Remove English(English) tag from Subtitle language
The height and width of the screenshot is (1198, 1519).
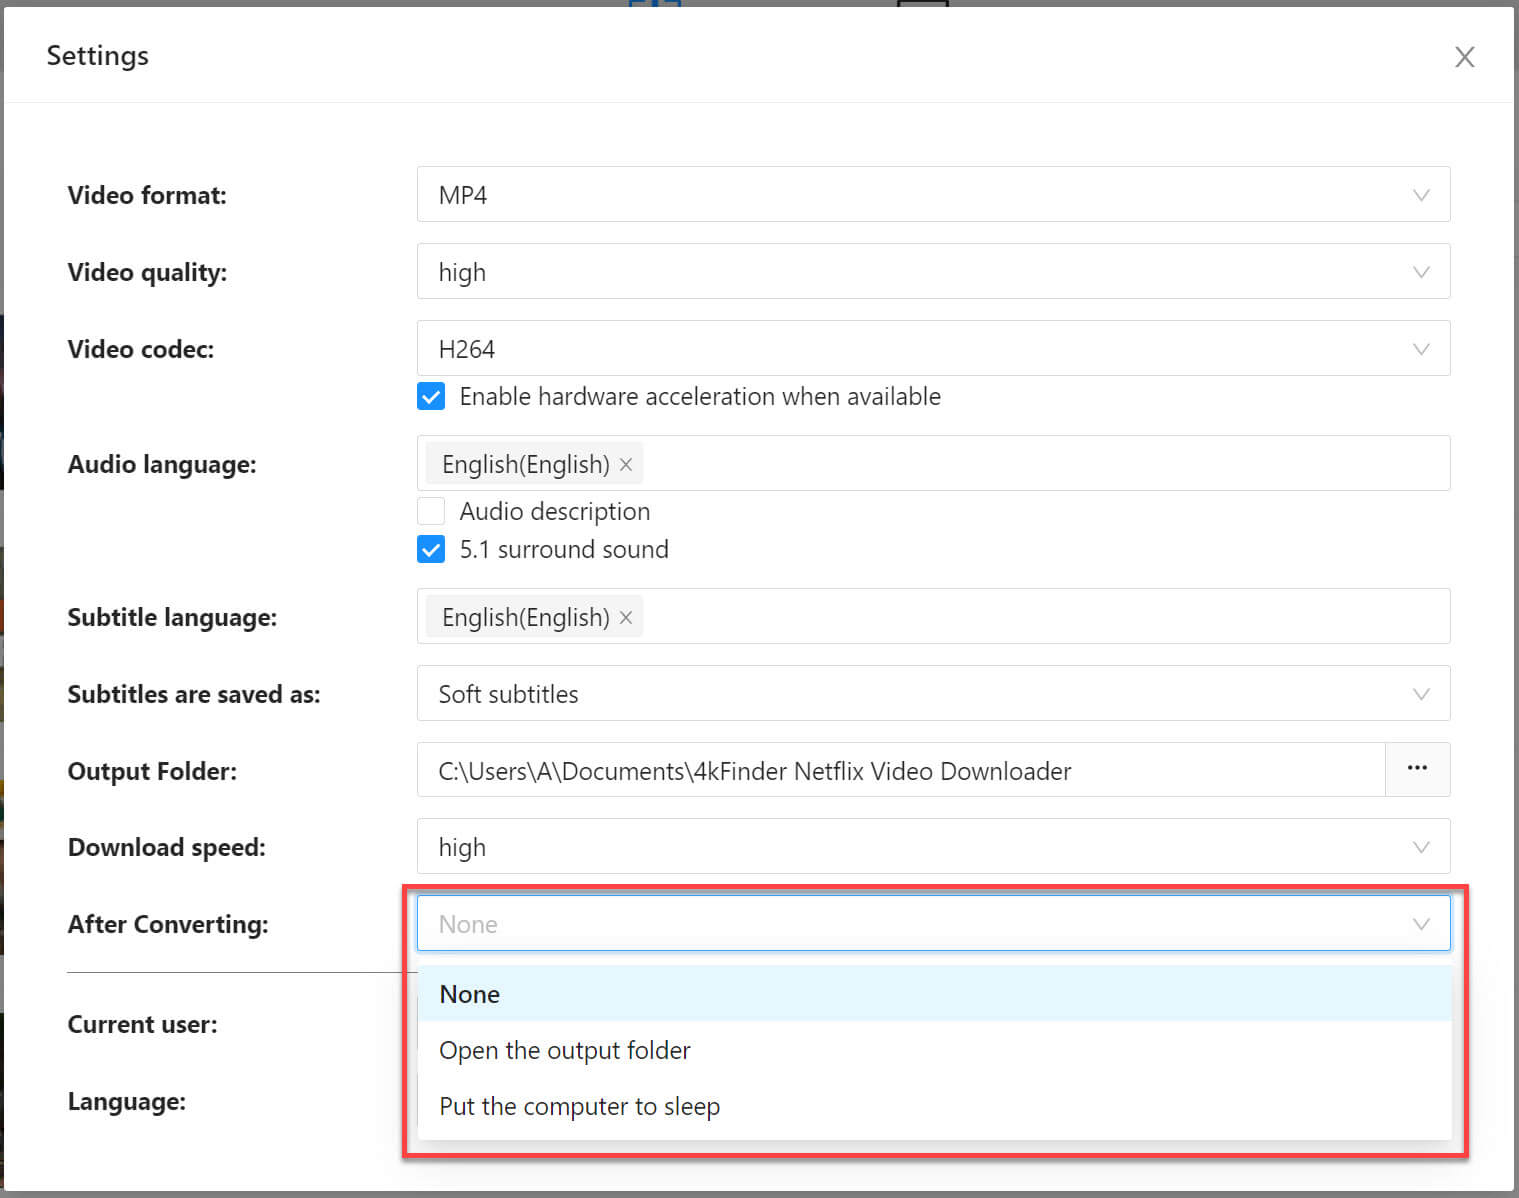click(626, 617)
